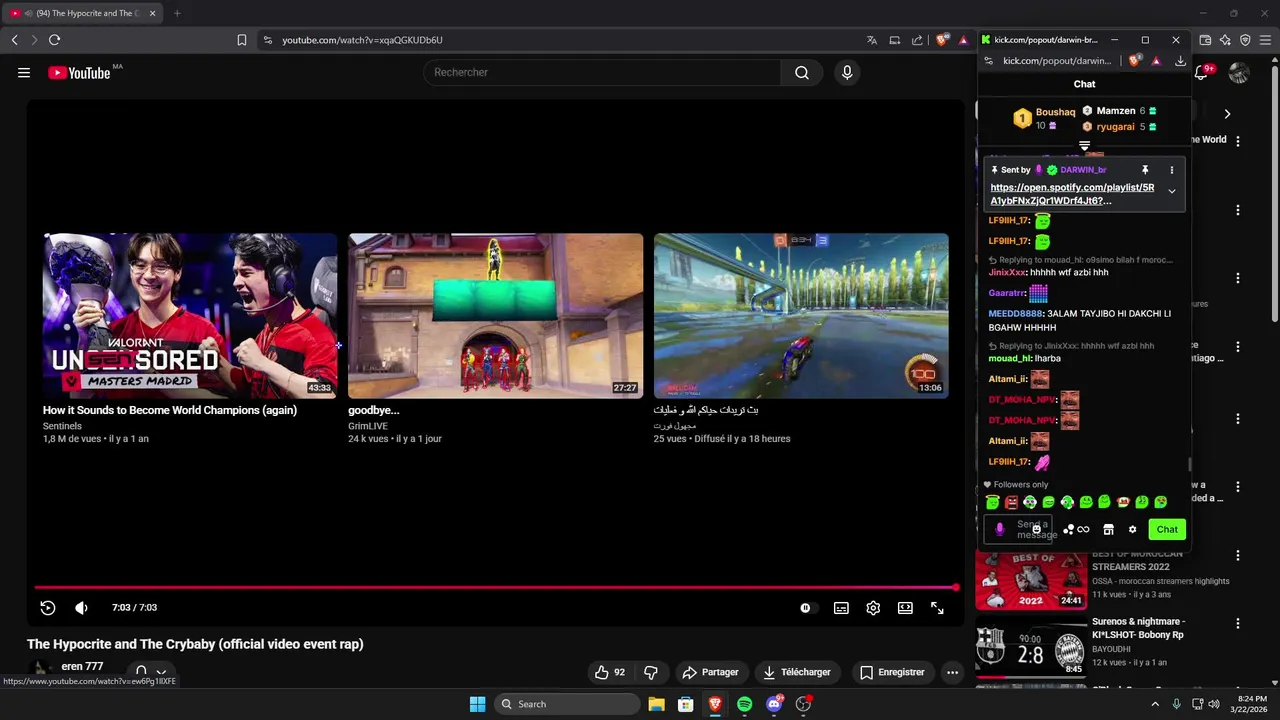Open options for BEST OF MOROCCAN STREAMERS video
The height and width of the screenshot is (720, 1280).
click(1238, 556)
